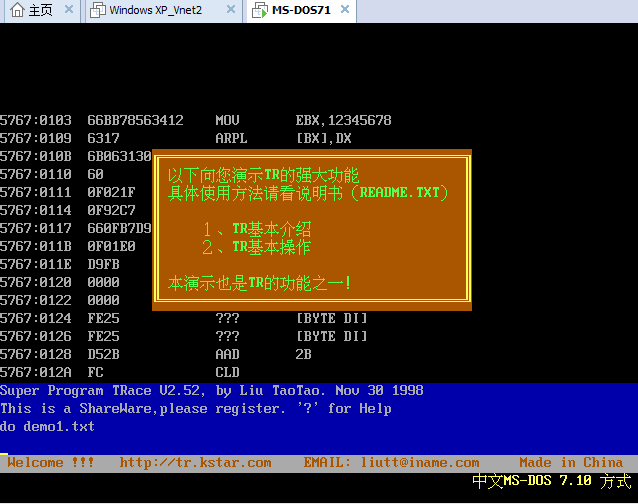Click README.TXT in the dialog
Image resolution: width=638 pixels, height=504 pixels.
[x=400, y=192]
